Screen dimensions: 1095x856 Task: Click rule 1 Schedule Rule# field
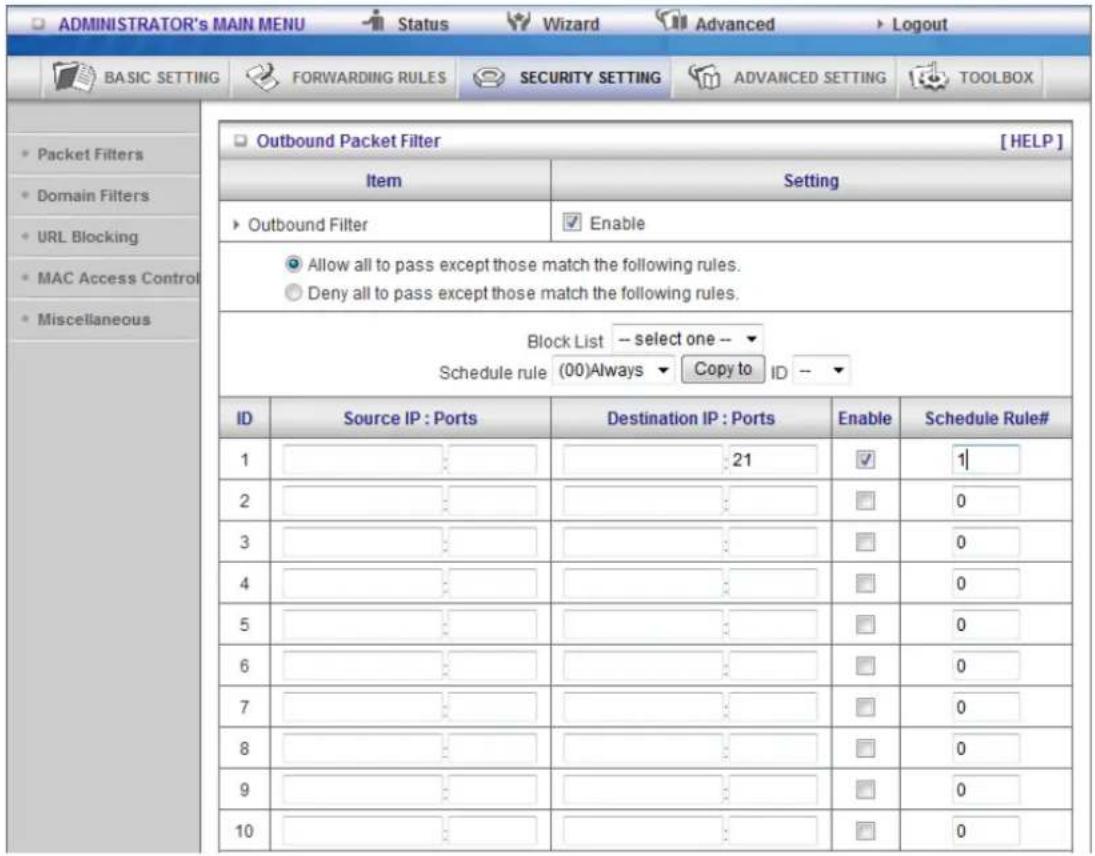point(985,459)
